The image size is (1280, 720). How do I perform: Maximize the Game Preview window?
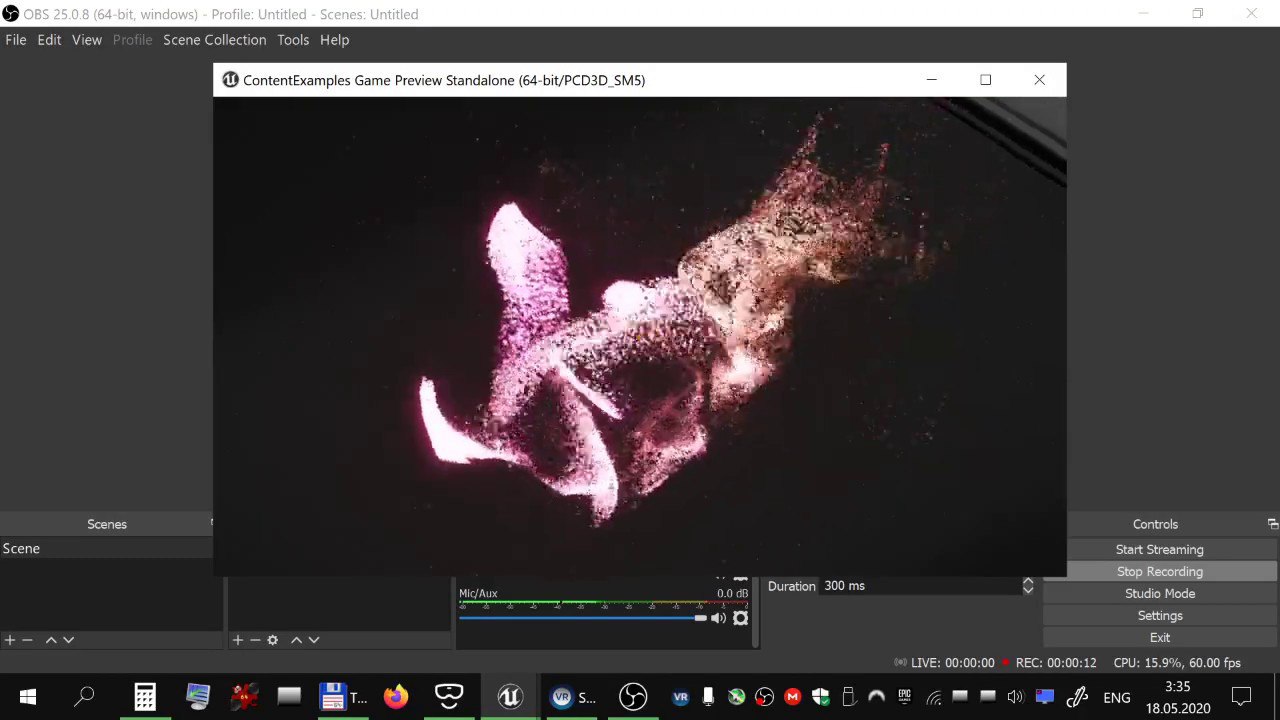coord(985,80)
